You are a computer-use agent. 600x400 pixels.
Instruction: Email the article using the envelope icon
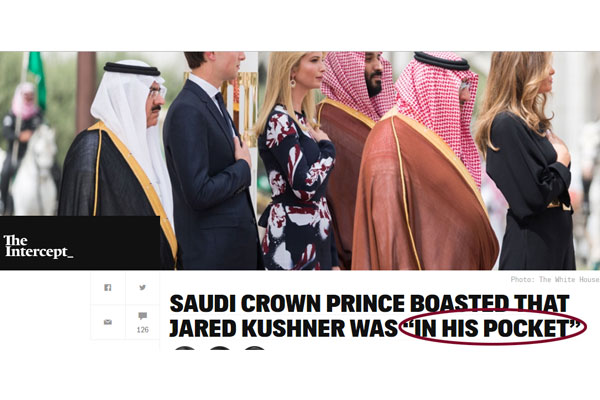108,322
